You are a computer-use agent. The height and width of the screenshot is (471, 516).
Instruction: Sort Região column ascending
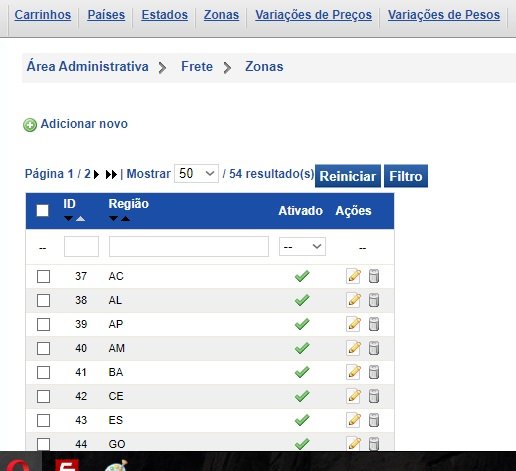click(125, 219)
